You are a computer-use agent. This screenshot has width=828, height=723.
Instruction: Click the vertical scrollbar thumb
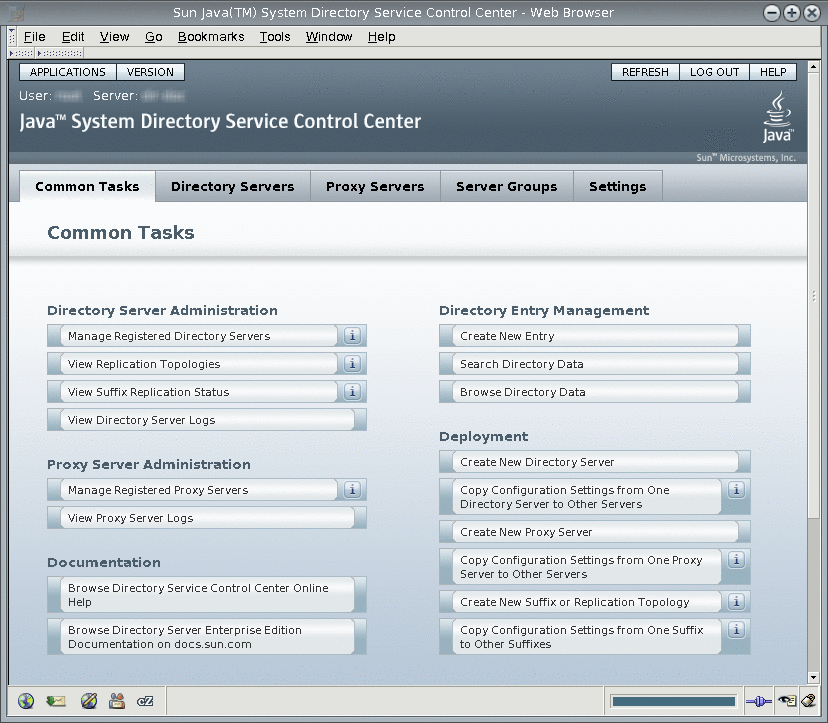pos(813,295)
